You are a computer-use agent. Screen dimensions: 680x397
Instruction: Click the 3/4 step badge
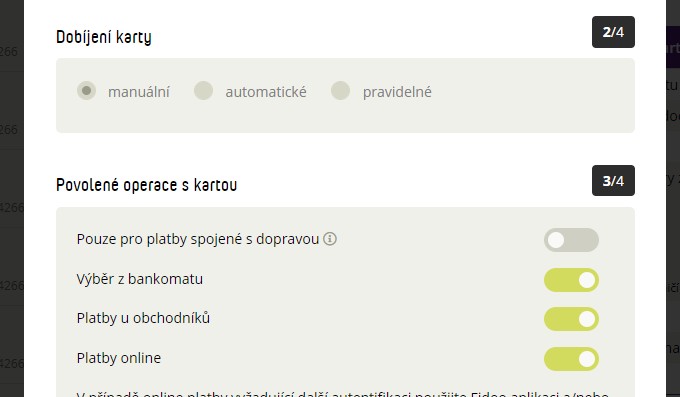(613, 180)
